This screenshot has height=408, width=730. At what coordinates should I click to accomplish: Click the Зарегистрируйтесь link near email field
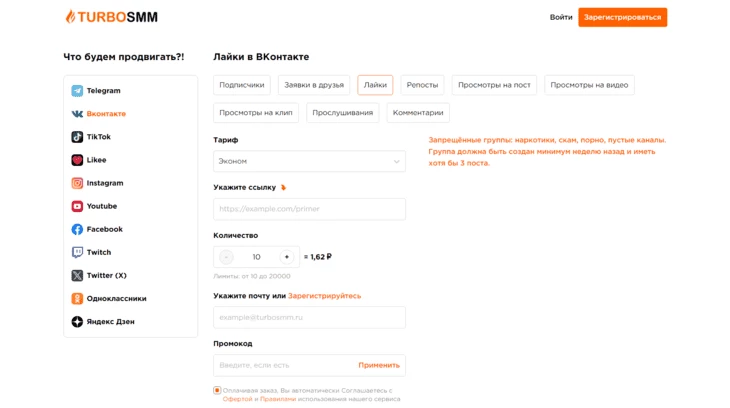[x=324, y=296]
